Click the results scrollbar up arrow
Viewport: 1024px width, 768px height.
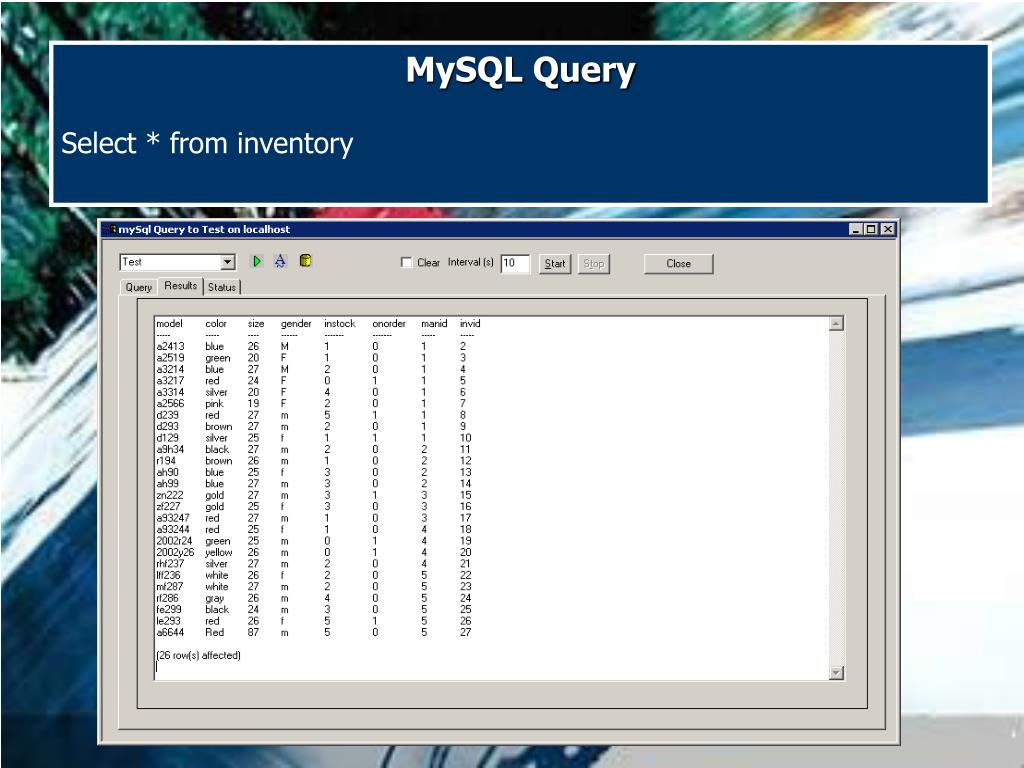(x=836, y=323)
